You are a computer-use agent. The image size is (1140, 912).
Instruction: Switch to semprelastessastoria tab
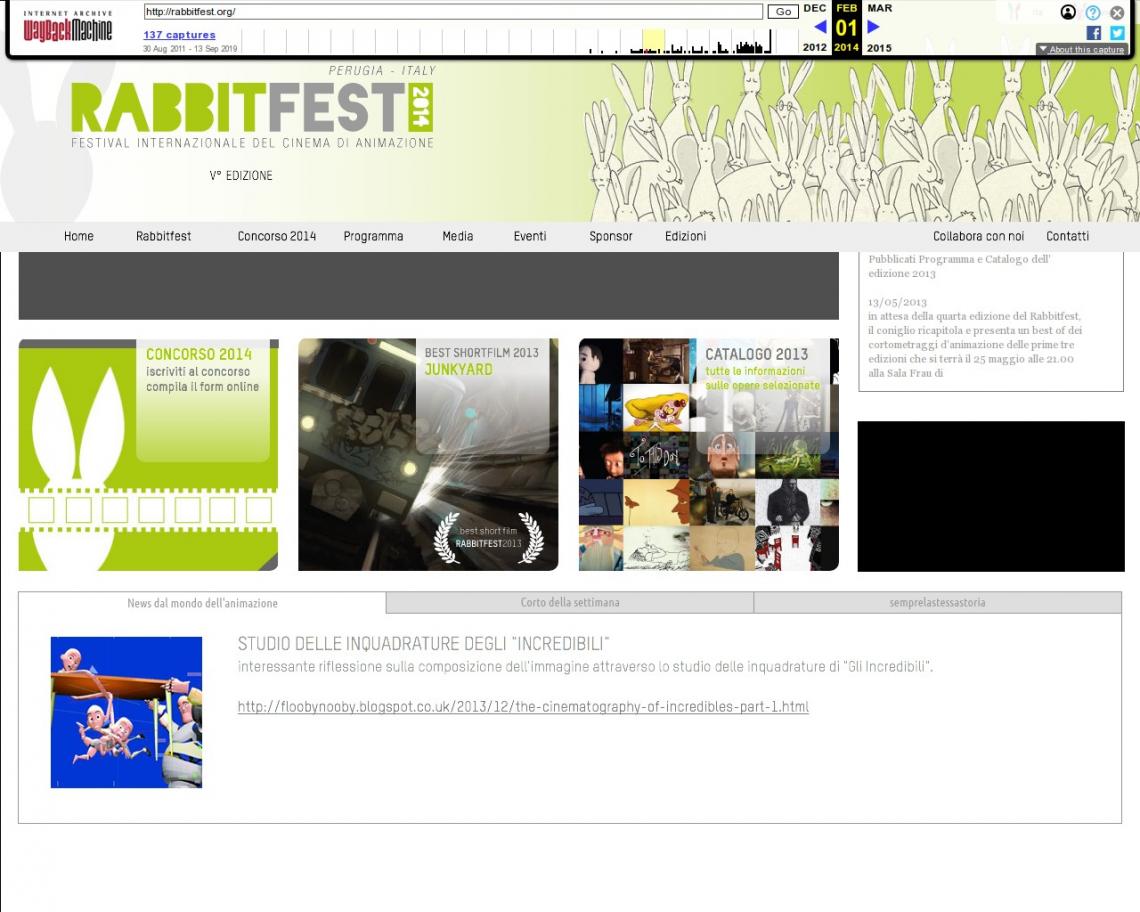click(x=938, y=602)
